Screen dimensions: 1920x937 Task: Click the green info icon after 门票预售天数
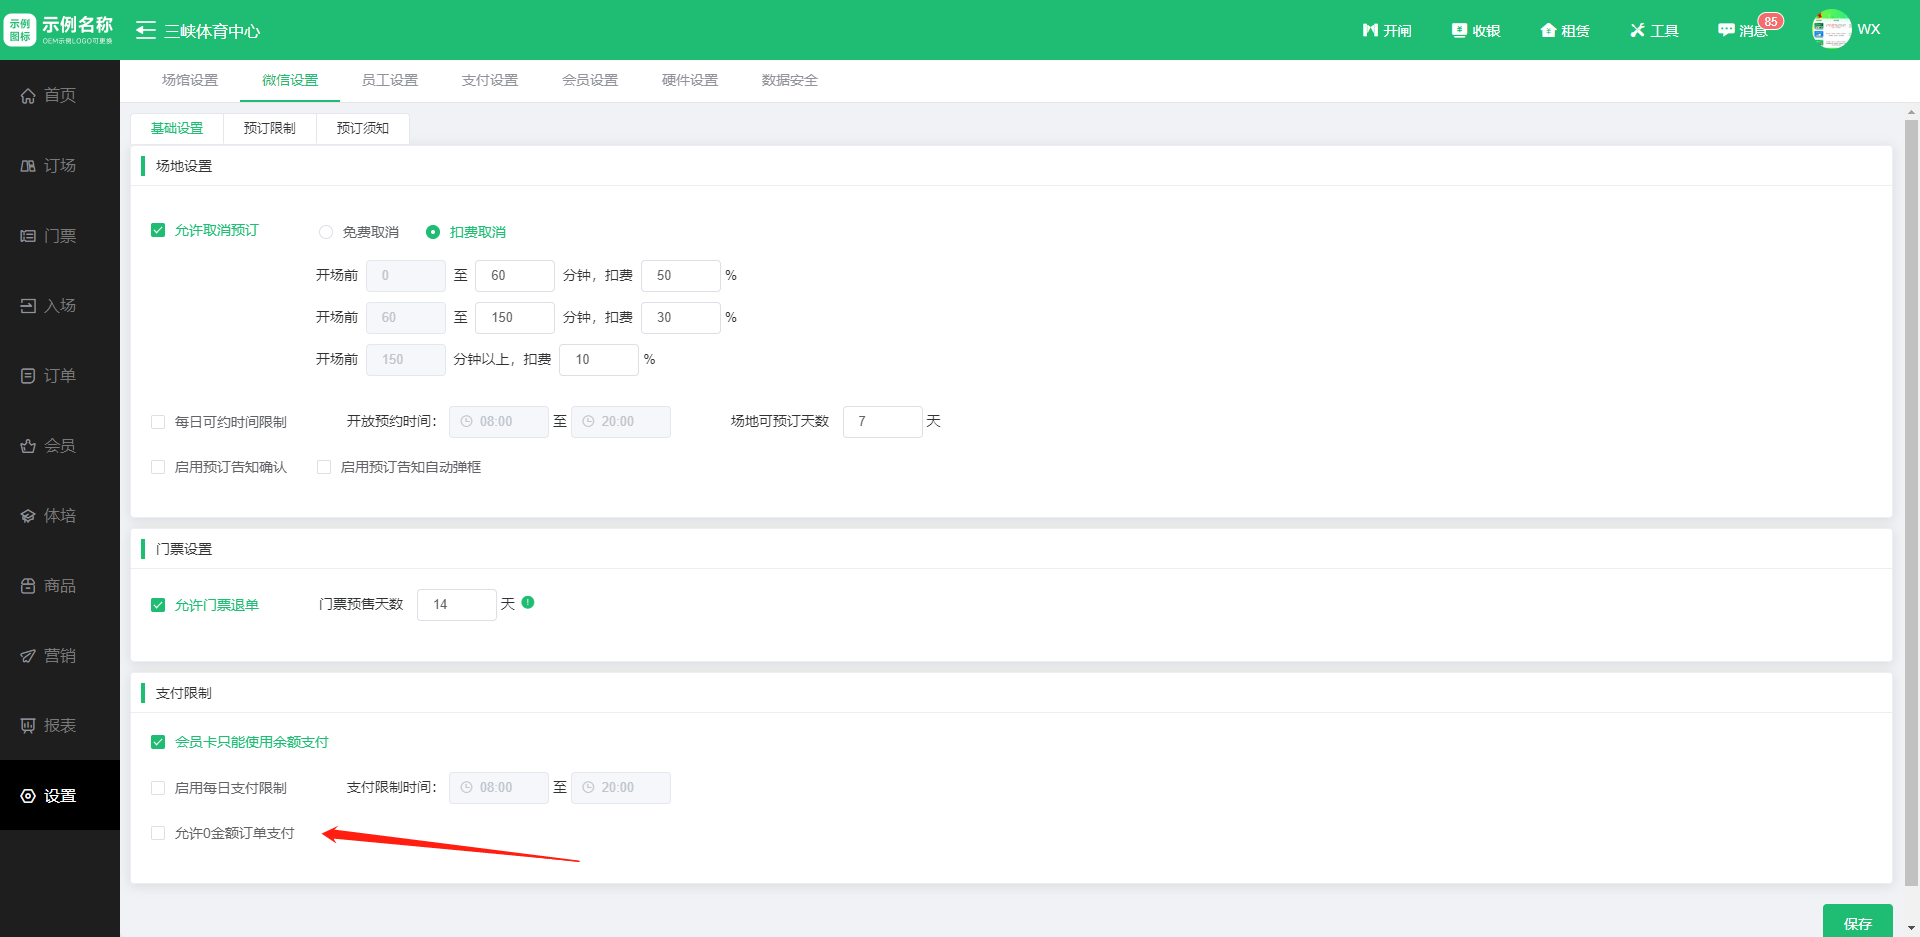(x=528, y=603)
